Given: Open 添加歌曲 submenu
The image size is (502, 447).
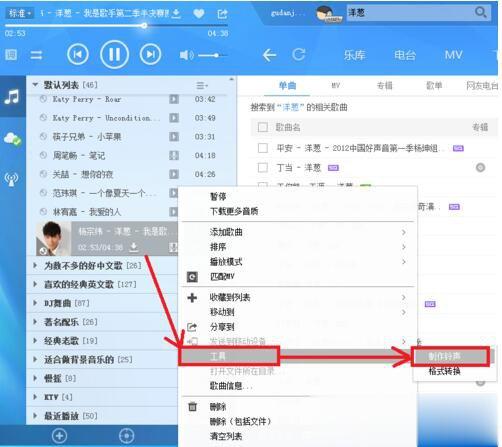Looking at the screenshot, I should coord(297,232).
